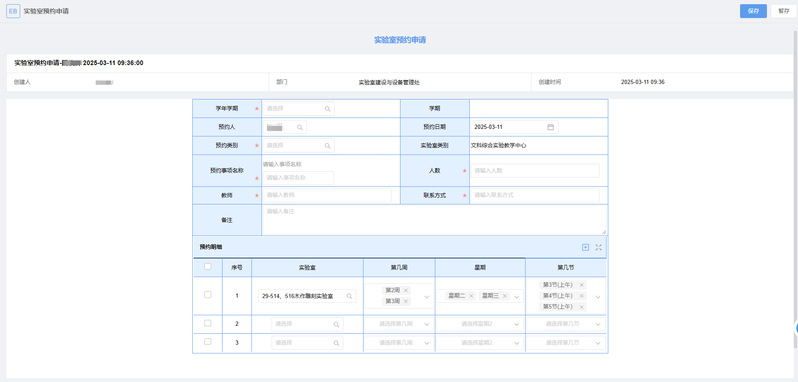Check the checkbox for row 2

(x=208, y=323)
